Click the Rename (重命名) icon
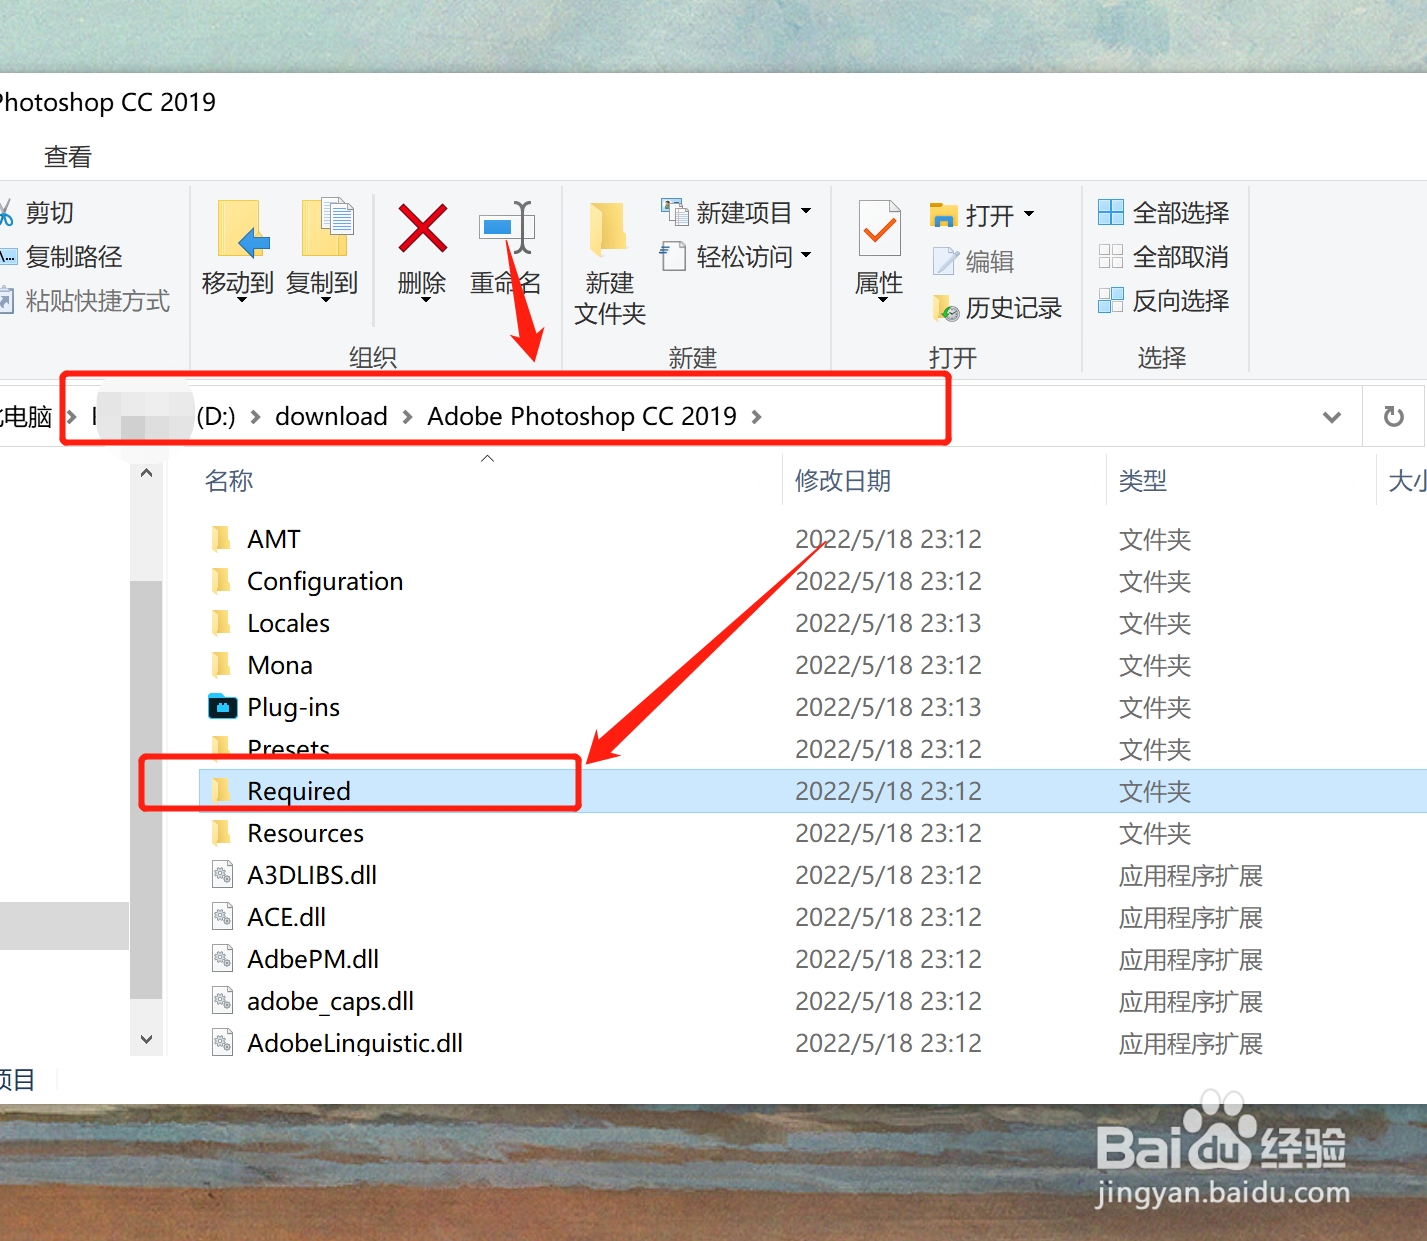Screen dimensions: 1427x1241 [506, 228]
